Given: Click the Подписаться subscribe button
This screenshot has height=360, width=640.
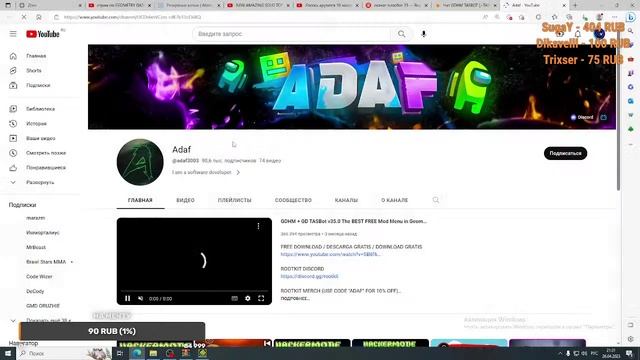Looking at the screenshot, I should (x=565, y=153).
